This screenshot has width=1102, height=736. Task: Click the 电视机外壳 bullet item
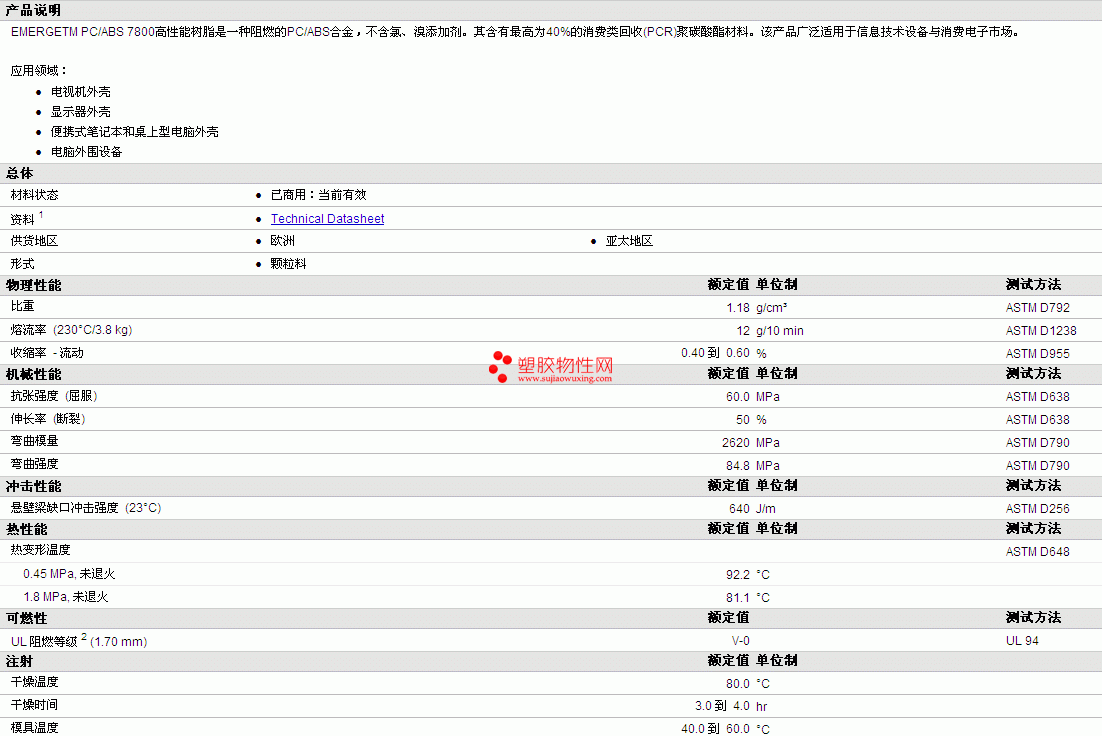coord(81,91)
